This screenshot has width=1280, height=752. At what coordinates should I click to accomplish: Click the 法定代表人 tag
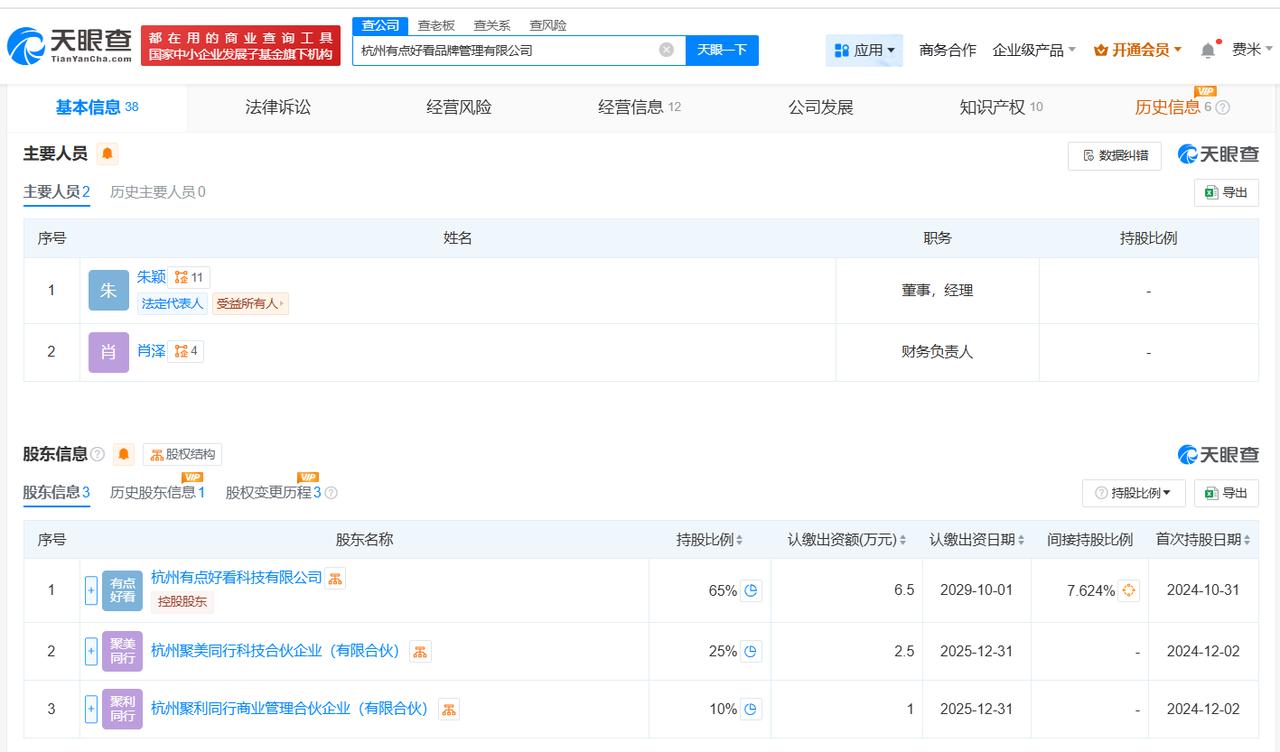[x=172, y=303]
